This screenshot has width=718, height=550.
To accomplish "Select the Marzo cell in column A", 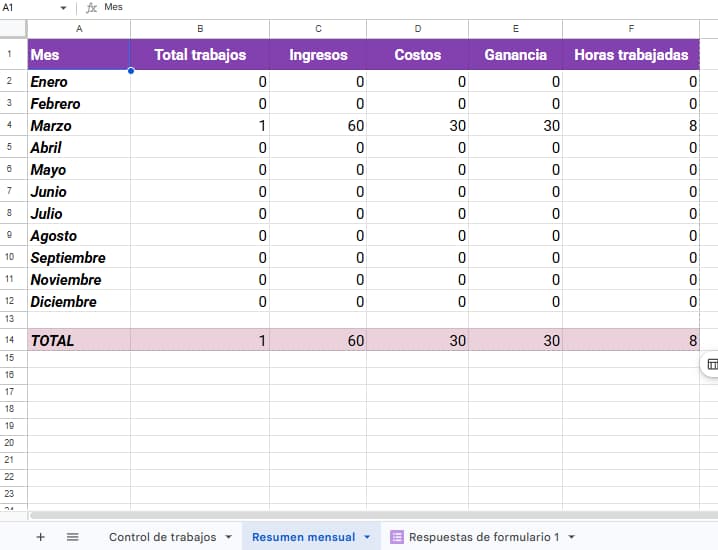I will [x=79, y=126].
